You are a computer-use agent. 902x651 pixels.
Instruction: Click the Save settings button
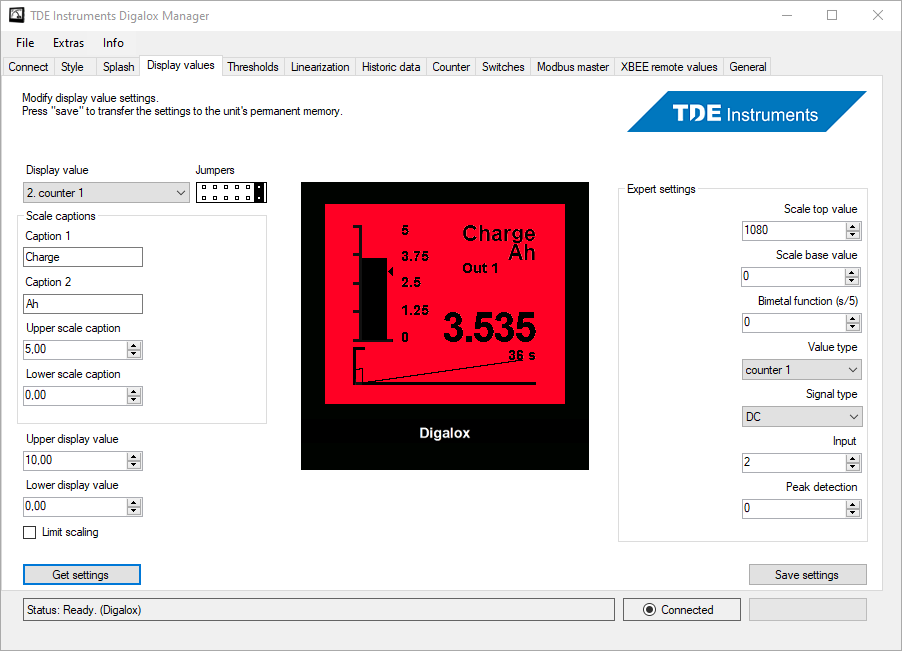tap(807, 575)
